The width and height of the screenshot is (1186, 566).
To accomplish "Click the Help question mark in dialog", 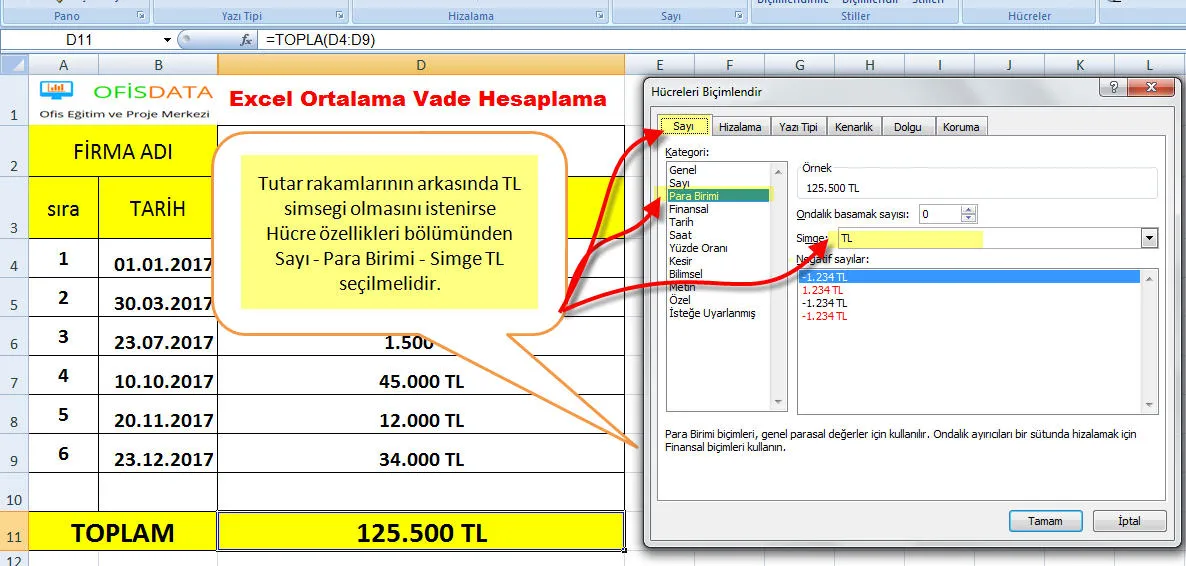I will [x=1113, y=88].
